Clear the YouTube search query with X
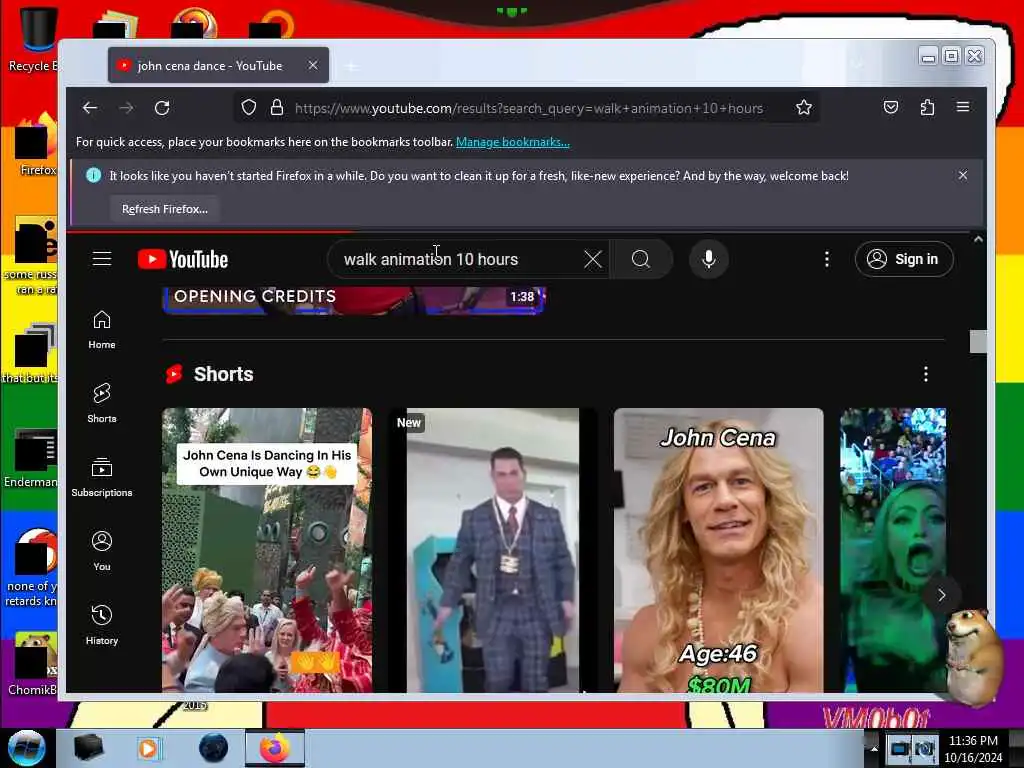This screenshot has height=768, width=1024. pyautogui.click(x=593, y=259)
